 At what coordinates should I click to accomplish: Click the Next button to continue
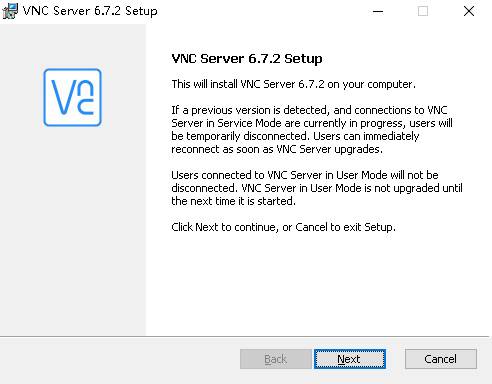tap(350, 359)
